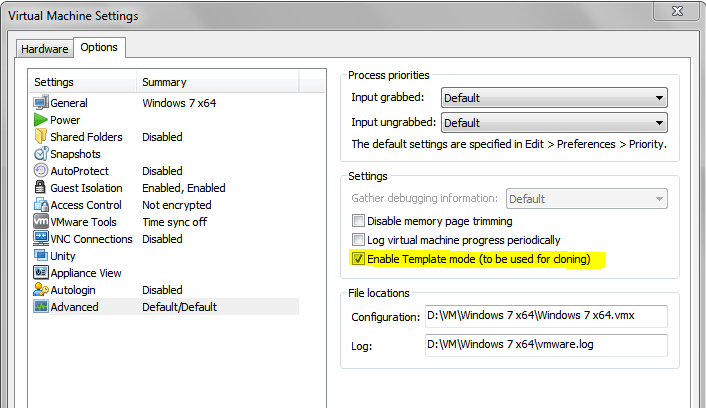The width and height of the screenshot is (706, 408).
Task: Click the Autologin icon
Action: click(41, 290)
